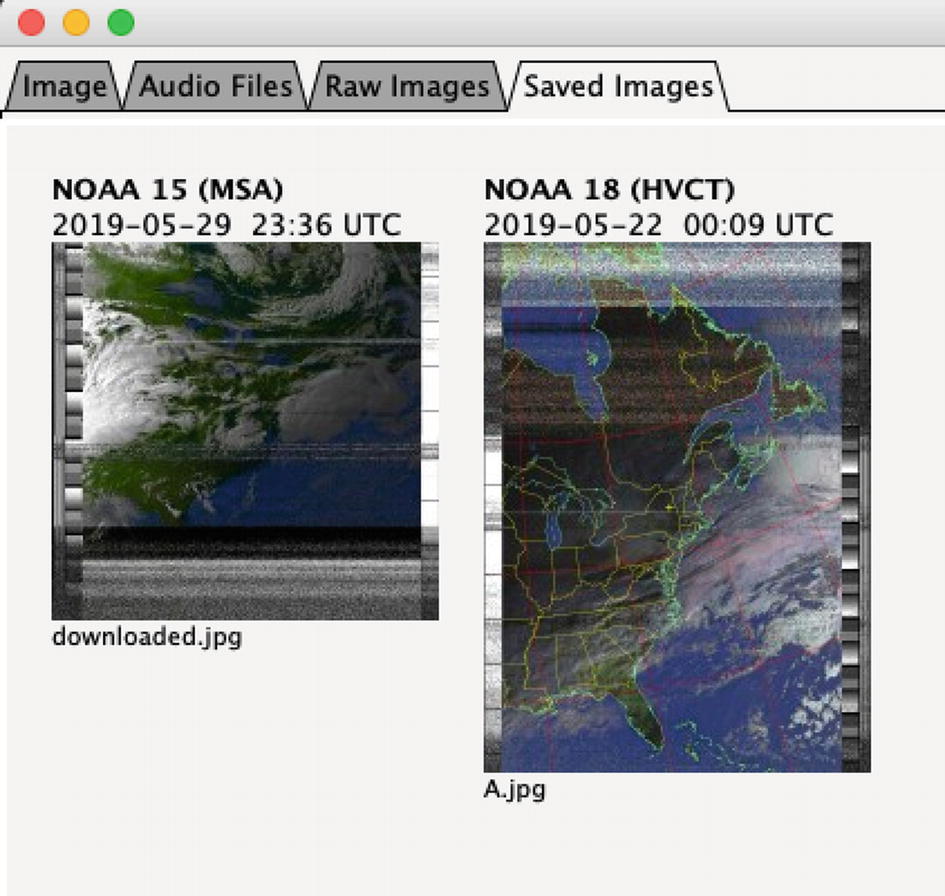This screenshot has width=945, height=896.
Task: Click the A.jpg file name
Action: click(x=515, y=790)
